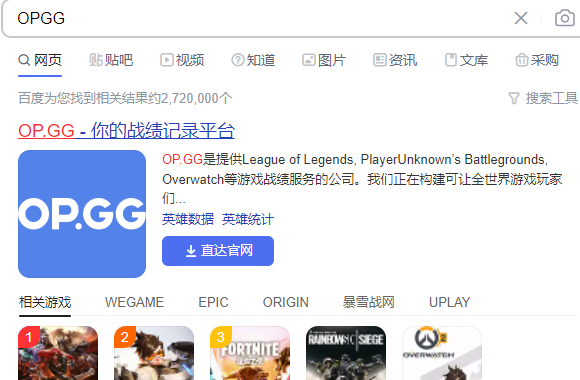
Task: Open the 英雄统计 sublink
Action: pyautogui.click(x=248, y=219)
